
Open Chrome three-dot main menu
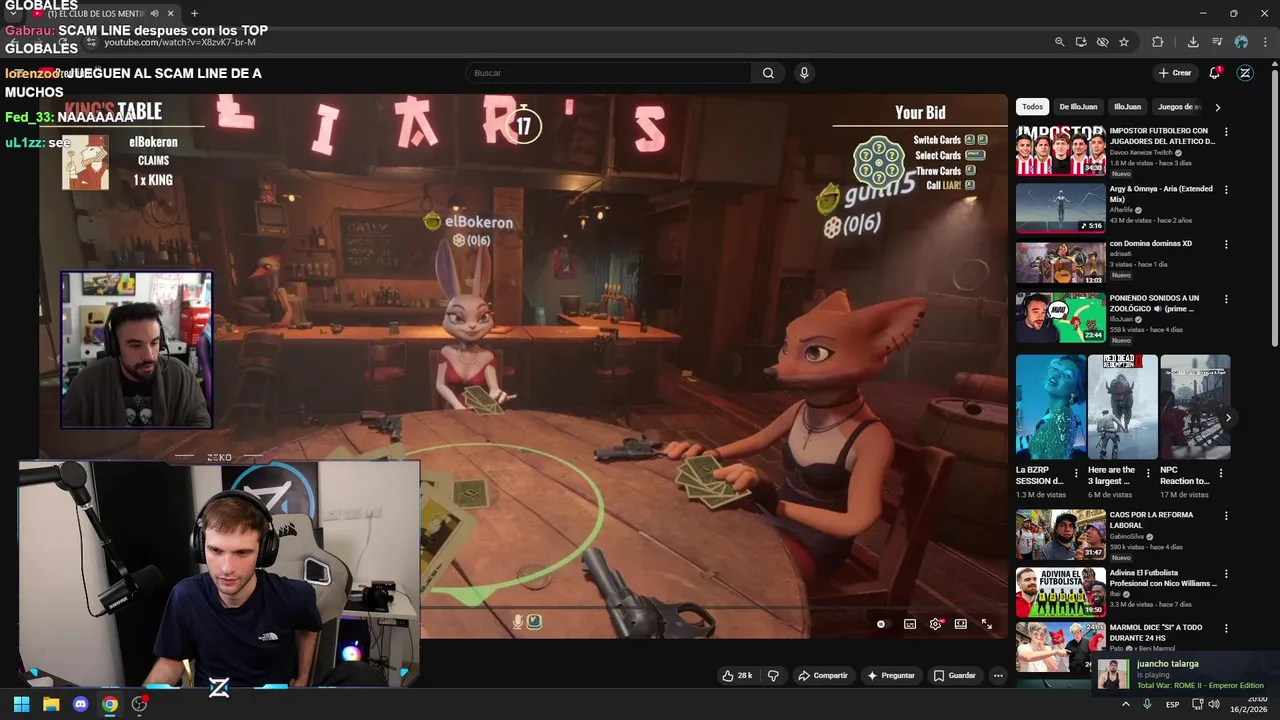[1264, 42]
